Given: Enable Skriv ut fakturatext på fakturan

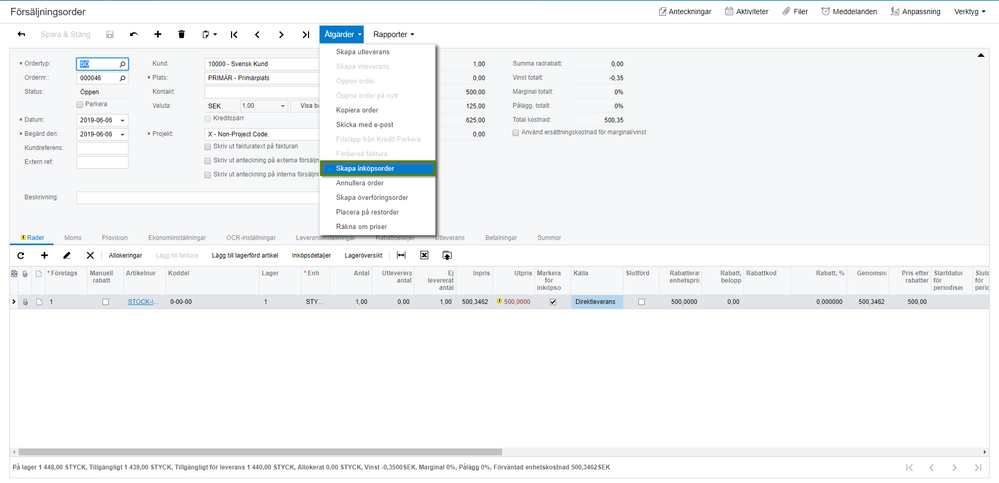Looking at the screenshot, I should click(207, 146).
